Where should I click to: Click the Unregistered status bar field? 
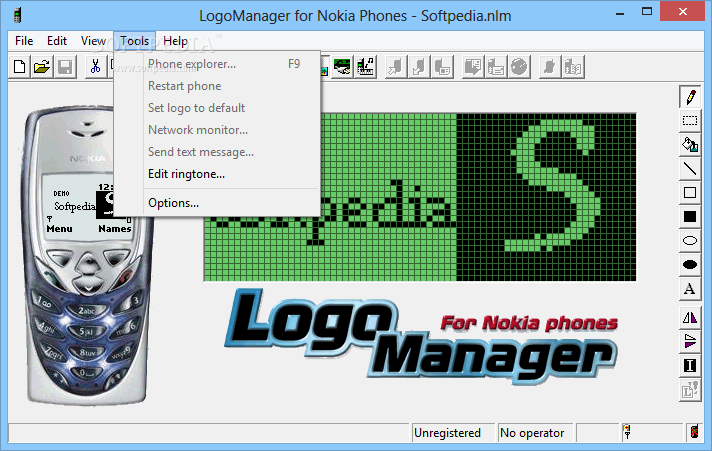(453, 433)
